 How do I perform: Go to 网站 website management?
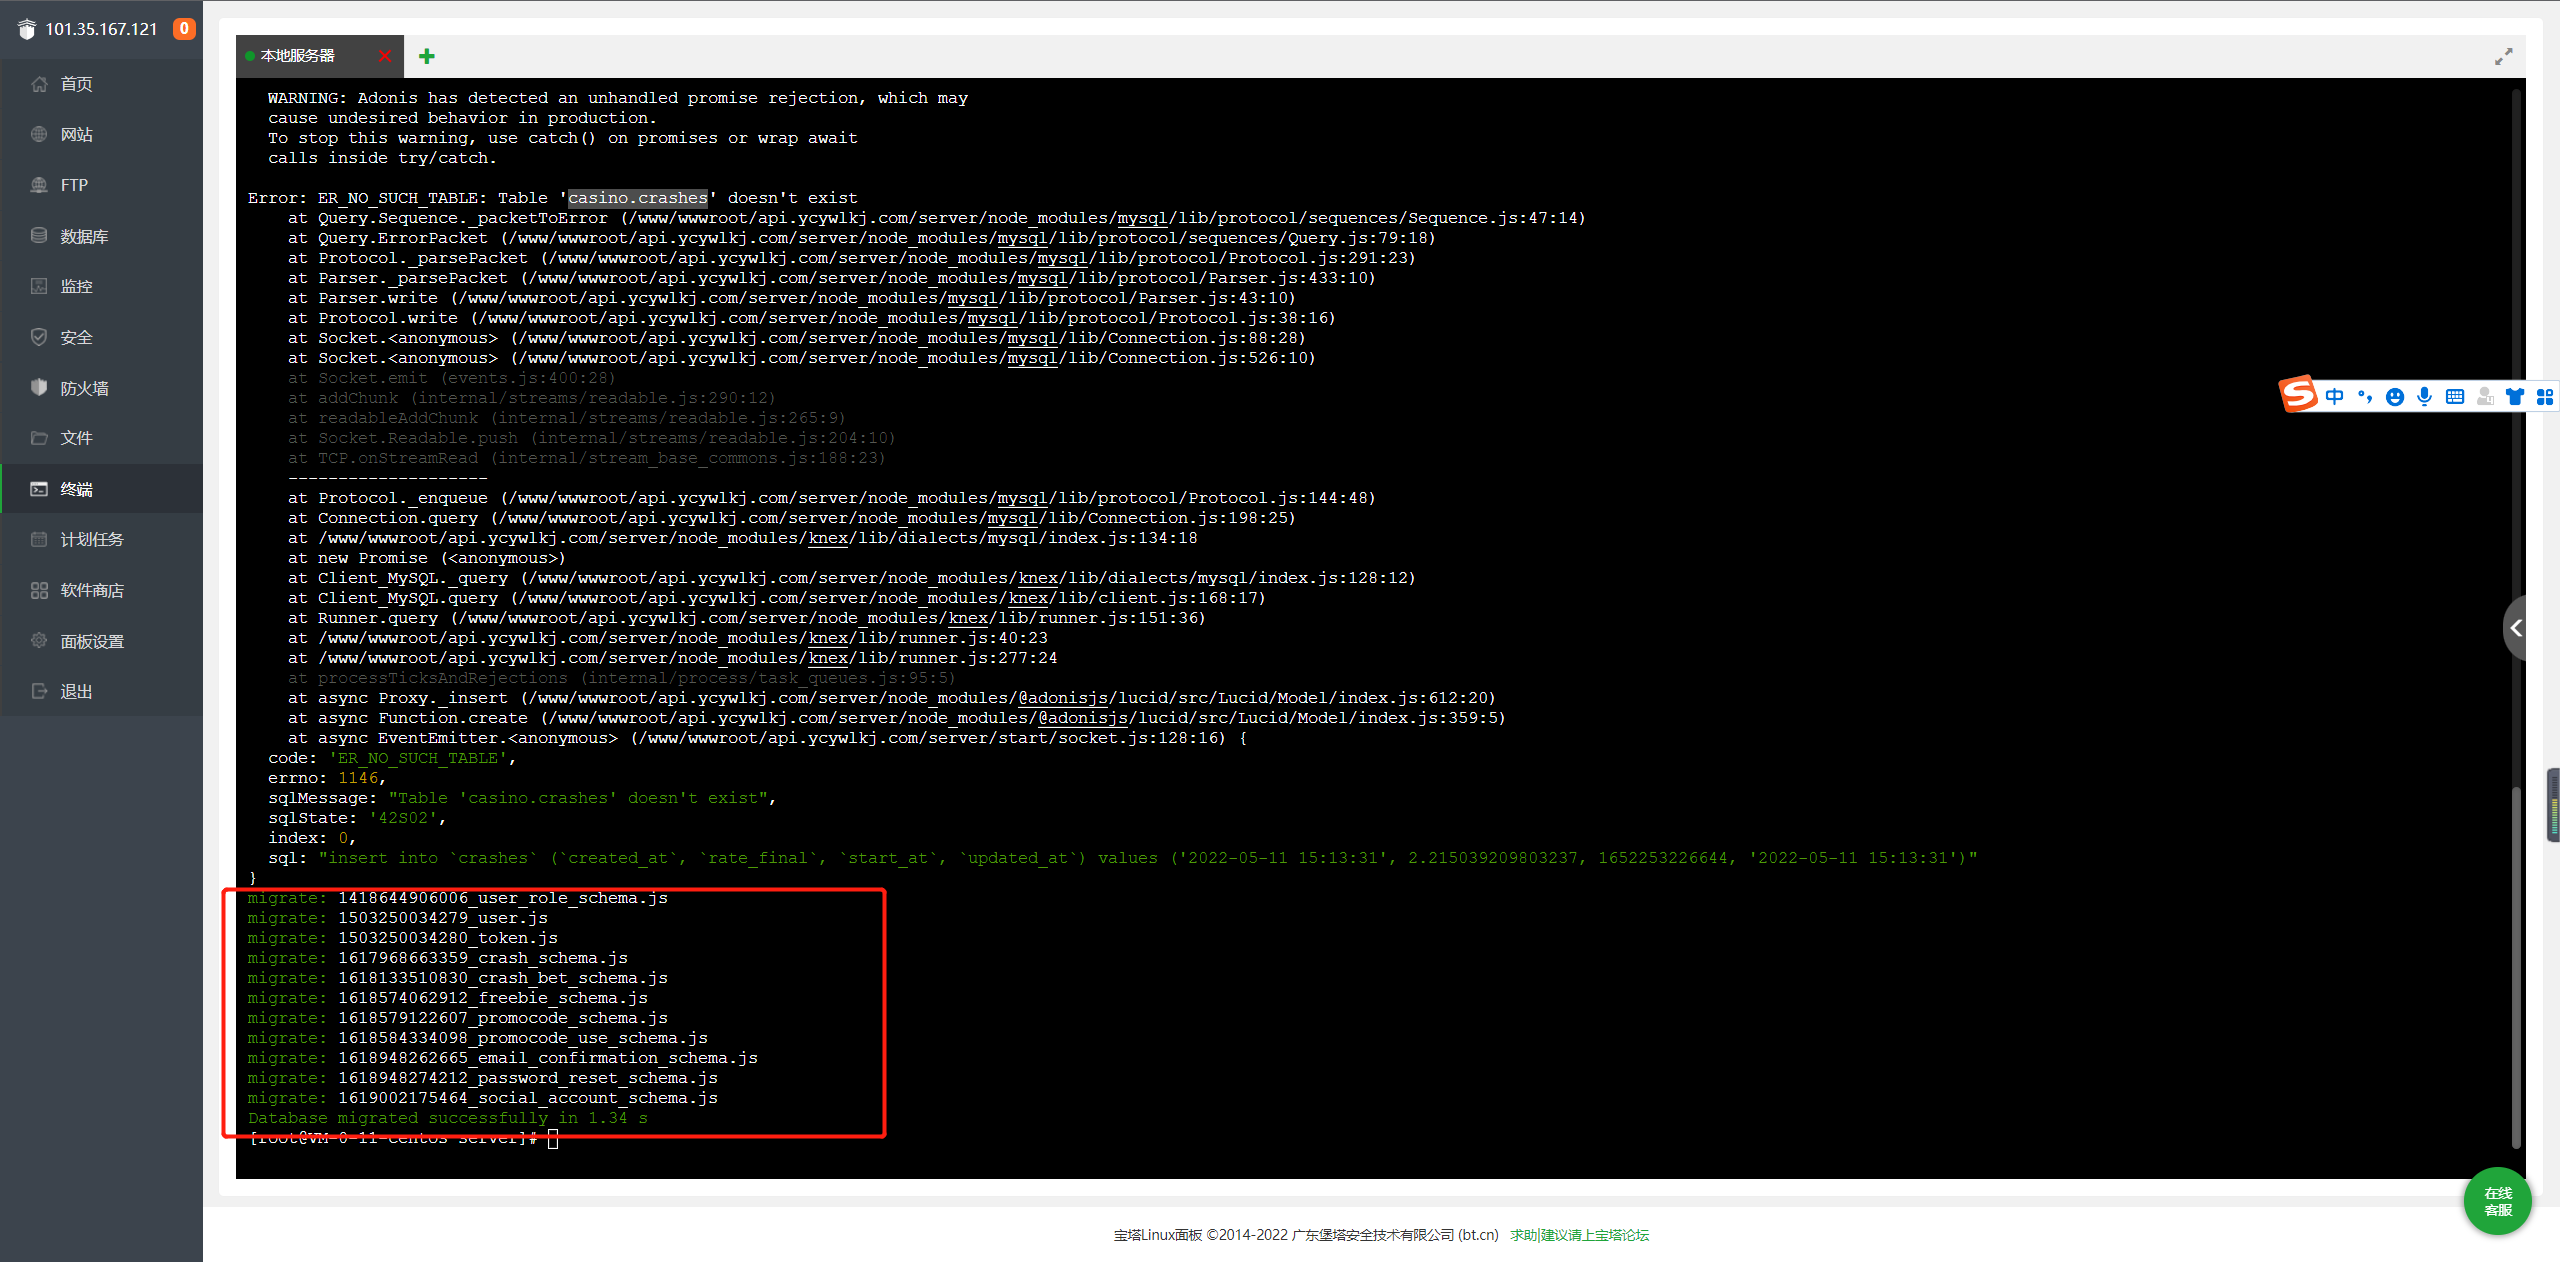76,135
